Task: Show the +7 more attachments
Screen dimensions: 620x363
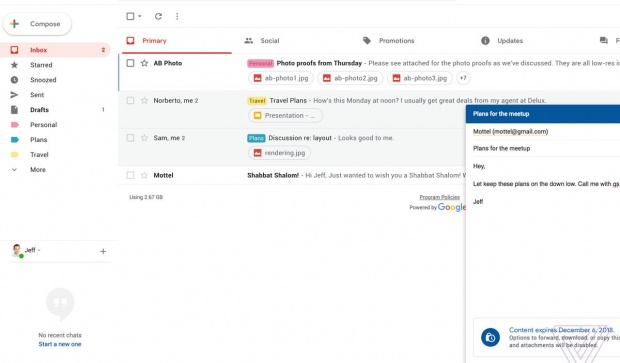Action: point(463,78)
